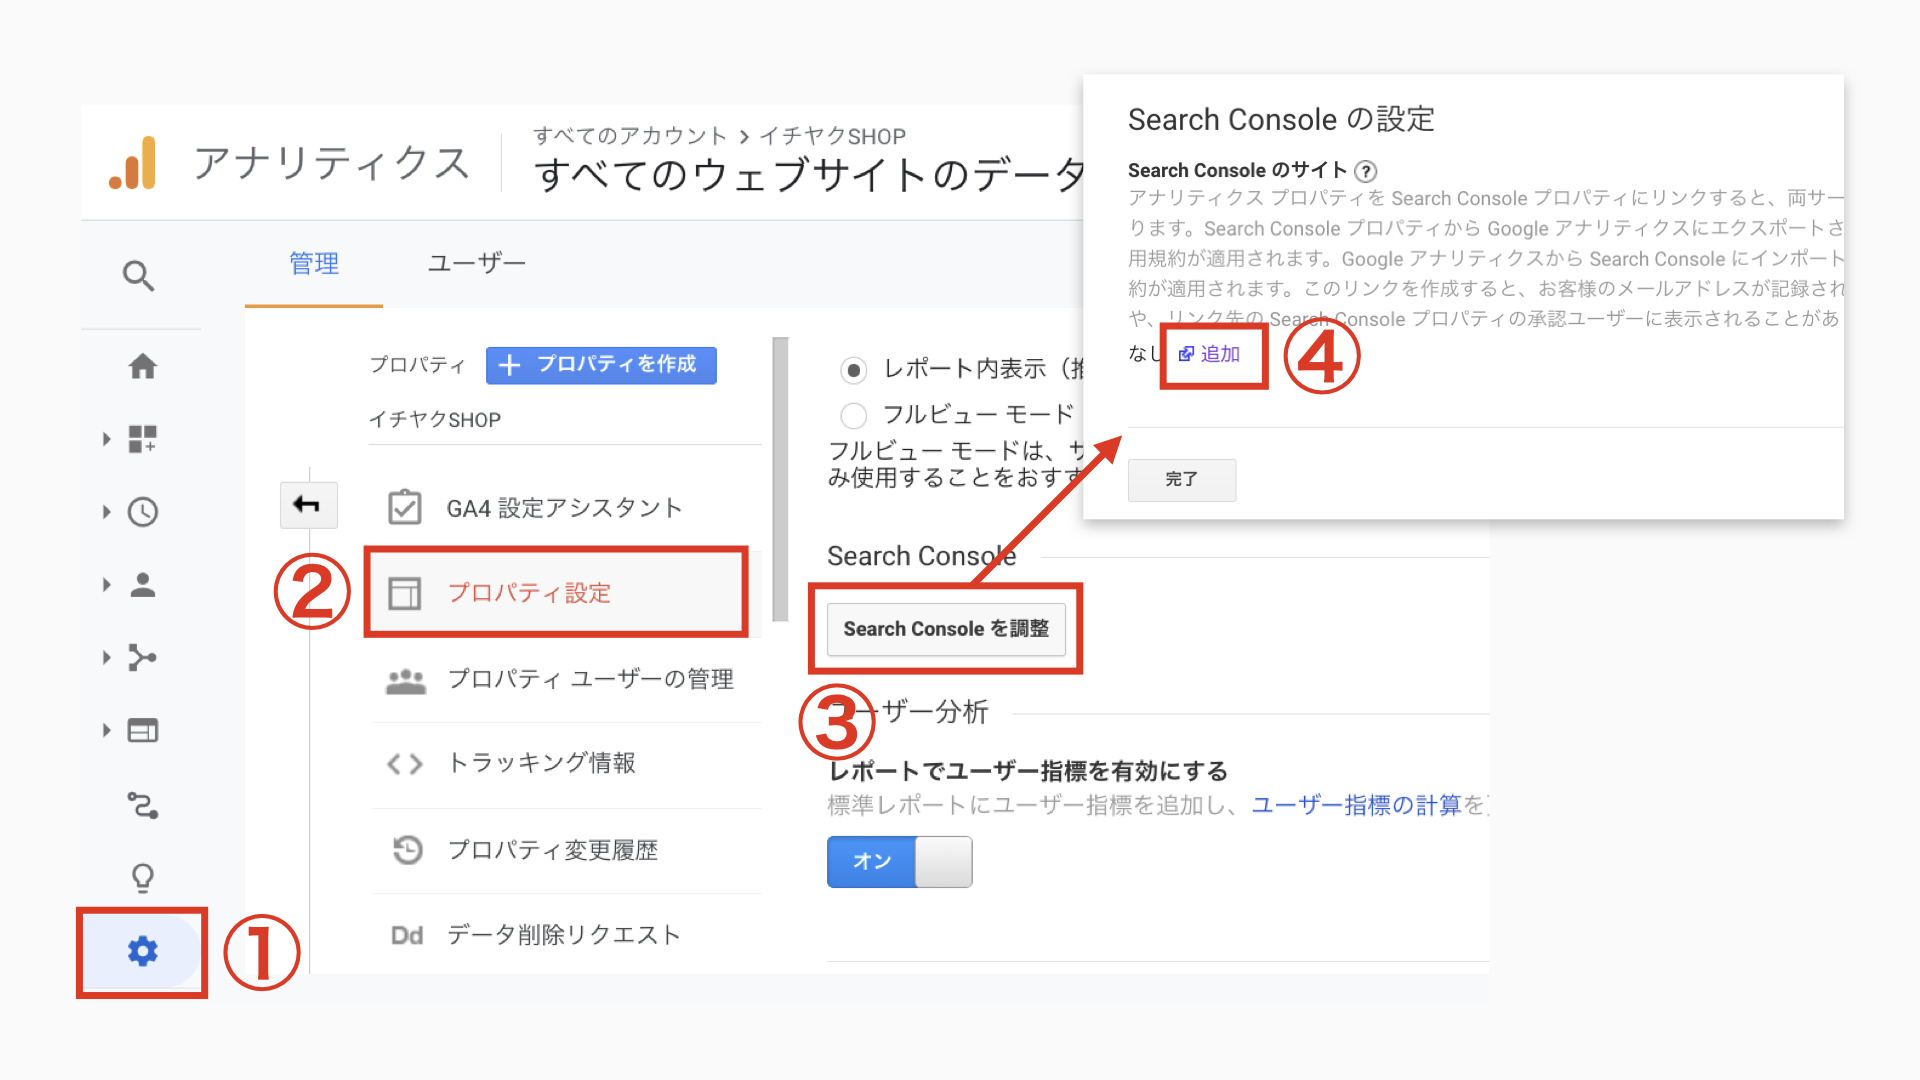Expand the Audience section arrow

(x=106, y=585)
